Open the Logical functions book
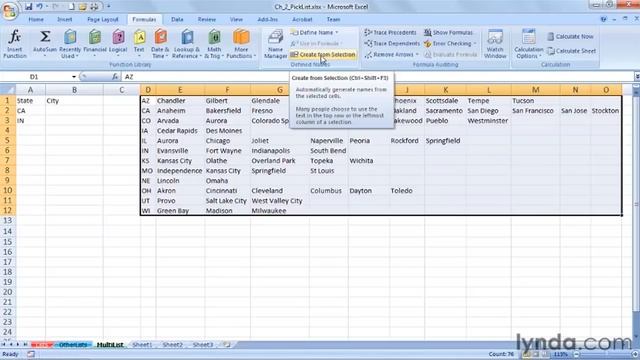 (x=118, y=44)
